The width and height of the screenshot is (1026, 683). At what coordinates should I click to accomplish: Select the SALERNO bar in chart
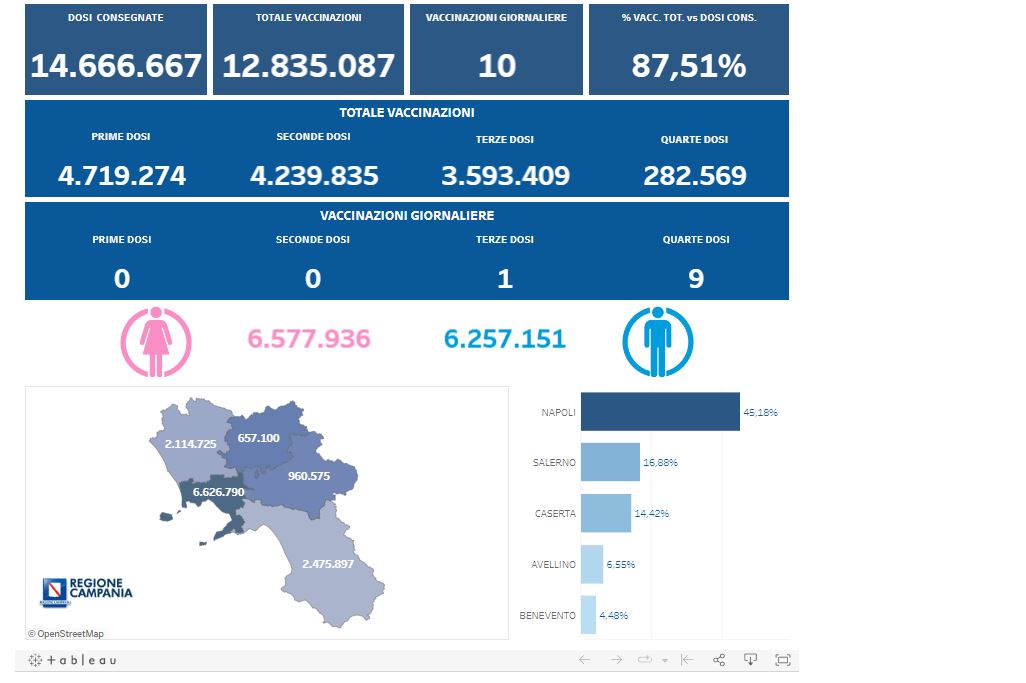[x=610, y=462]
